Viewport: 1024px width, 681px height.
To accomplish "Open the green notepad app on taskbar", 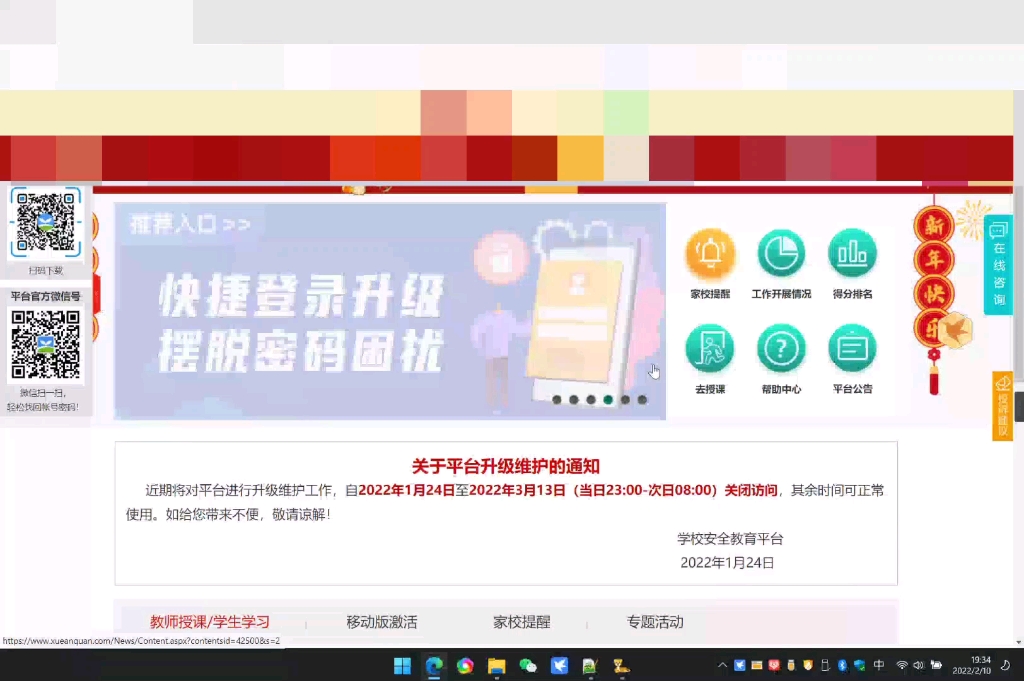I will 590,665.
